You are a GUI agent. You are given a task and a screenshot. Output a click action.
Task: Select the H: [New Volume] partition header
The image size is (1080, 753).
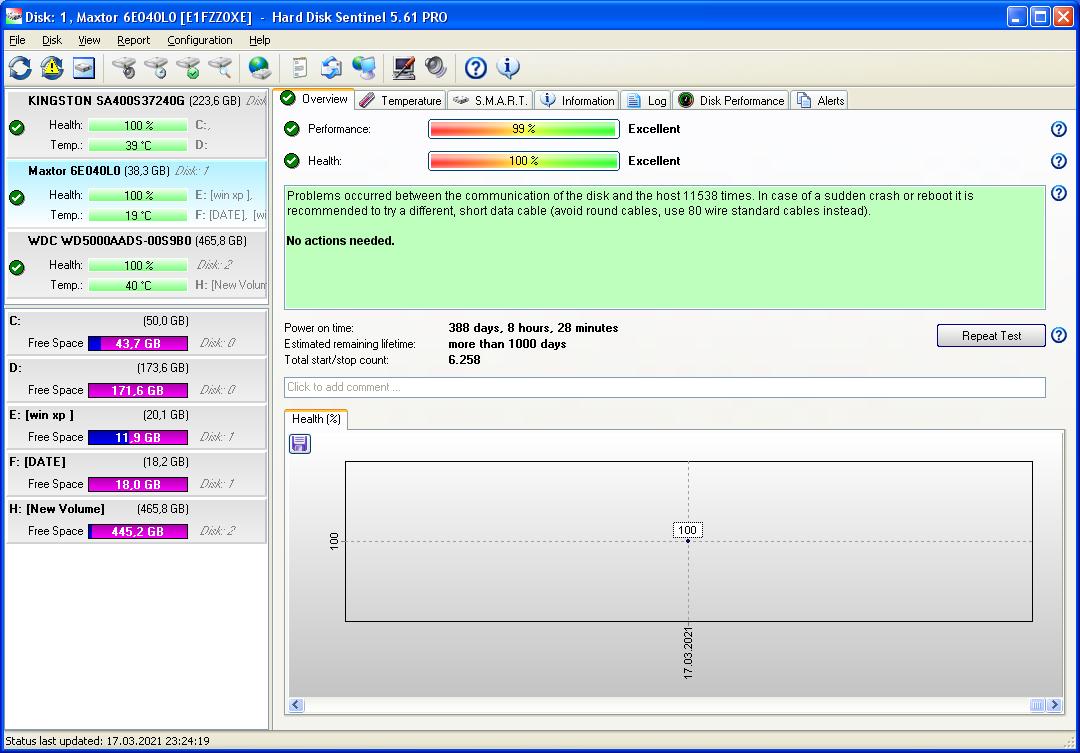pos(57,508)
